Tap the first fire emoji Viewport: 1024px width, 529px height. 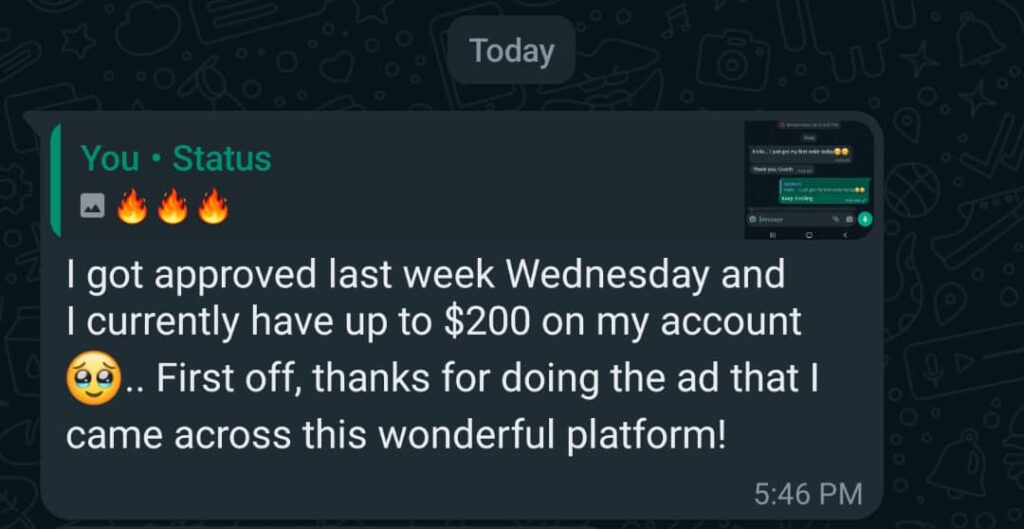coord(132,207)
